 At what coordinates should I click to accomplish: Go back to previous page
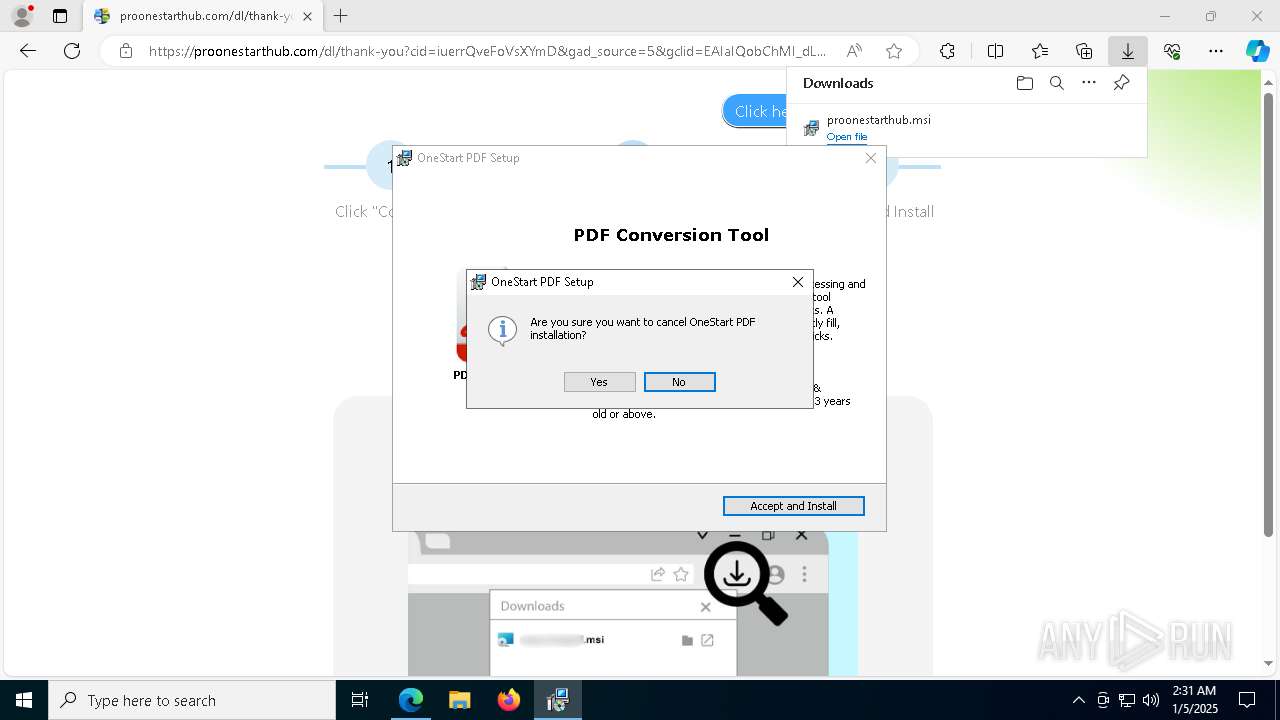coord(28,51)
